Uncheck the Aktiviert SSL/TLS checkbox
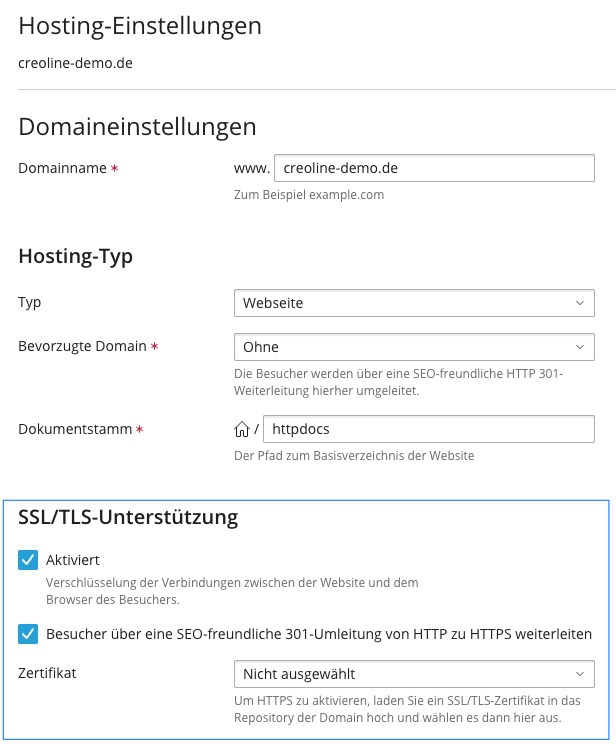616x744 pixels. click(x=28, y=560)
